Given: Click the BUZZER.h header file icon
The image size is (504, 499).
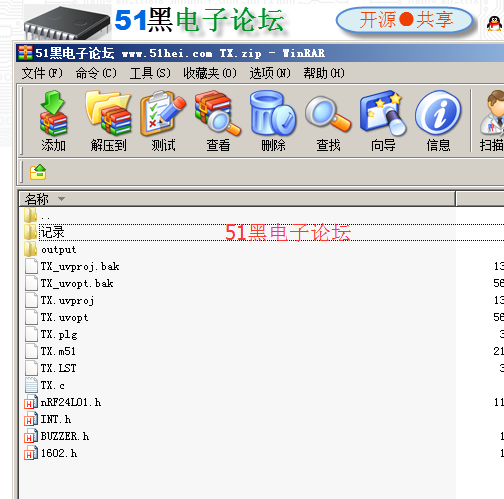Looking at the screenshot, I should point(31,436).
